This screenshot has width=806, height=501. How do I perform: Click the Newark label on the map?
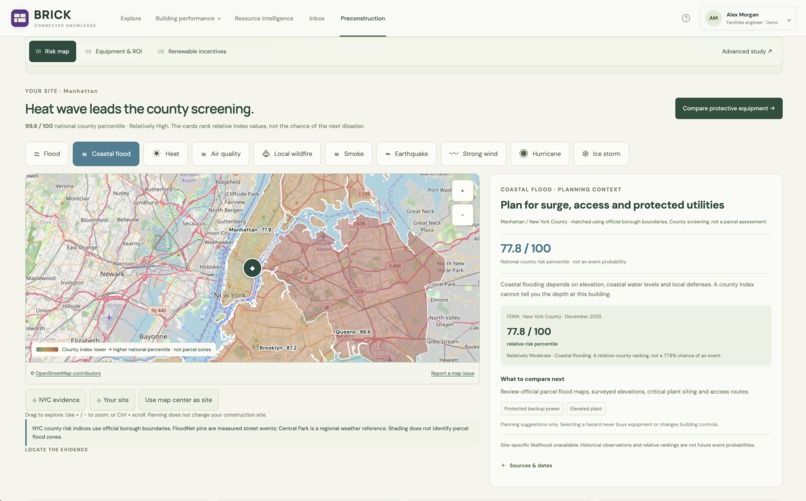pyautogui.click(x=112, y=274)
